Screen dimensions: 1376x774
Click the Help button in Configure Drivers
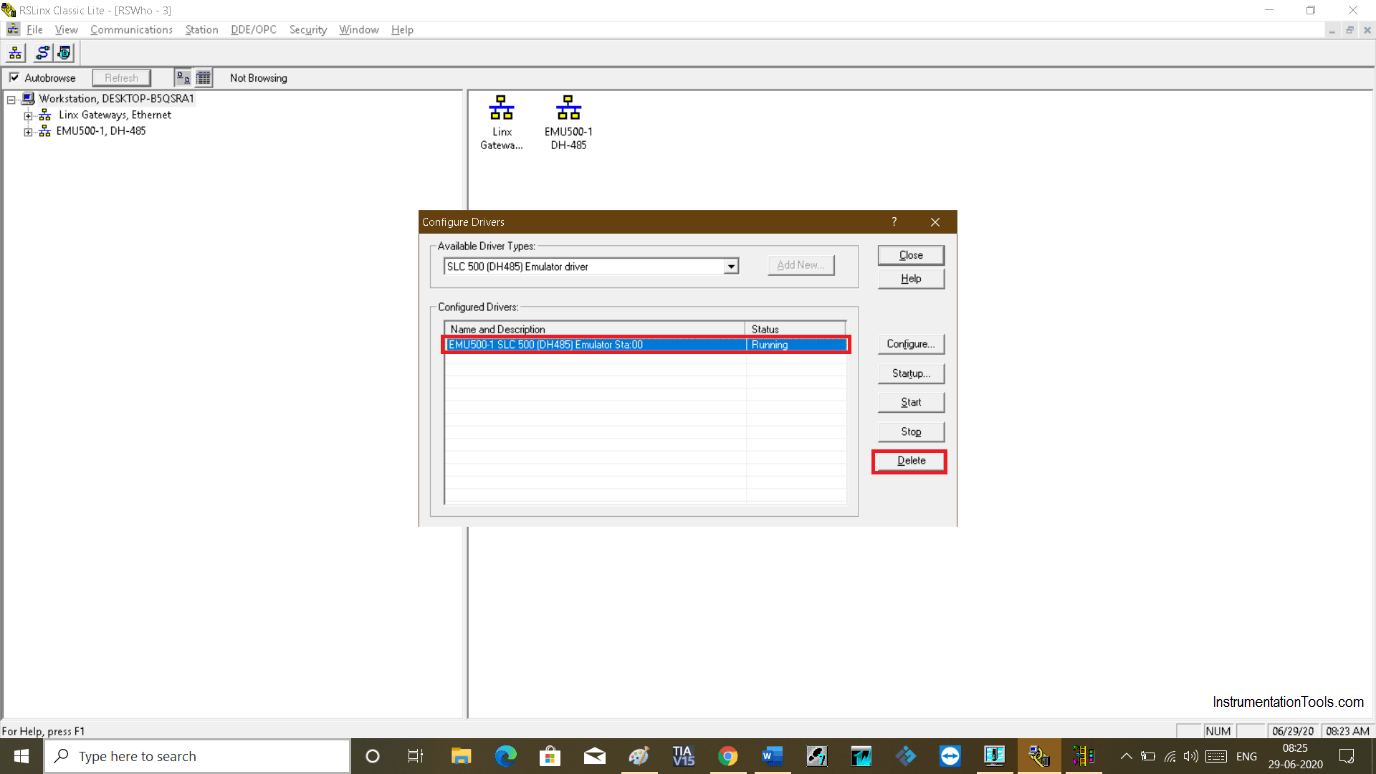(911, 279)
